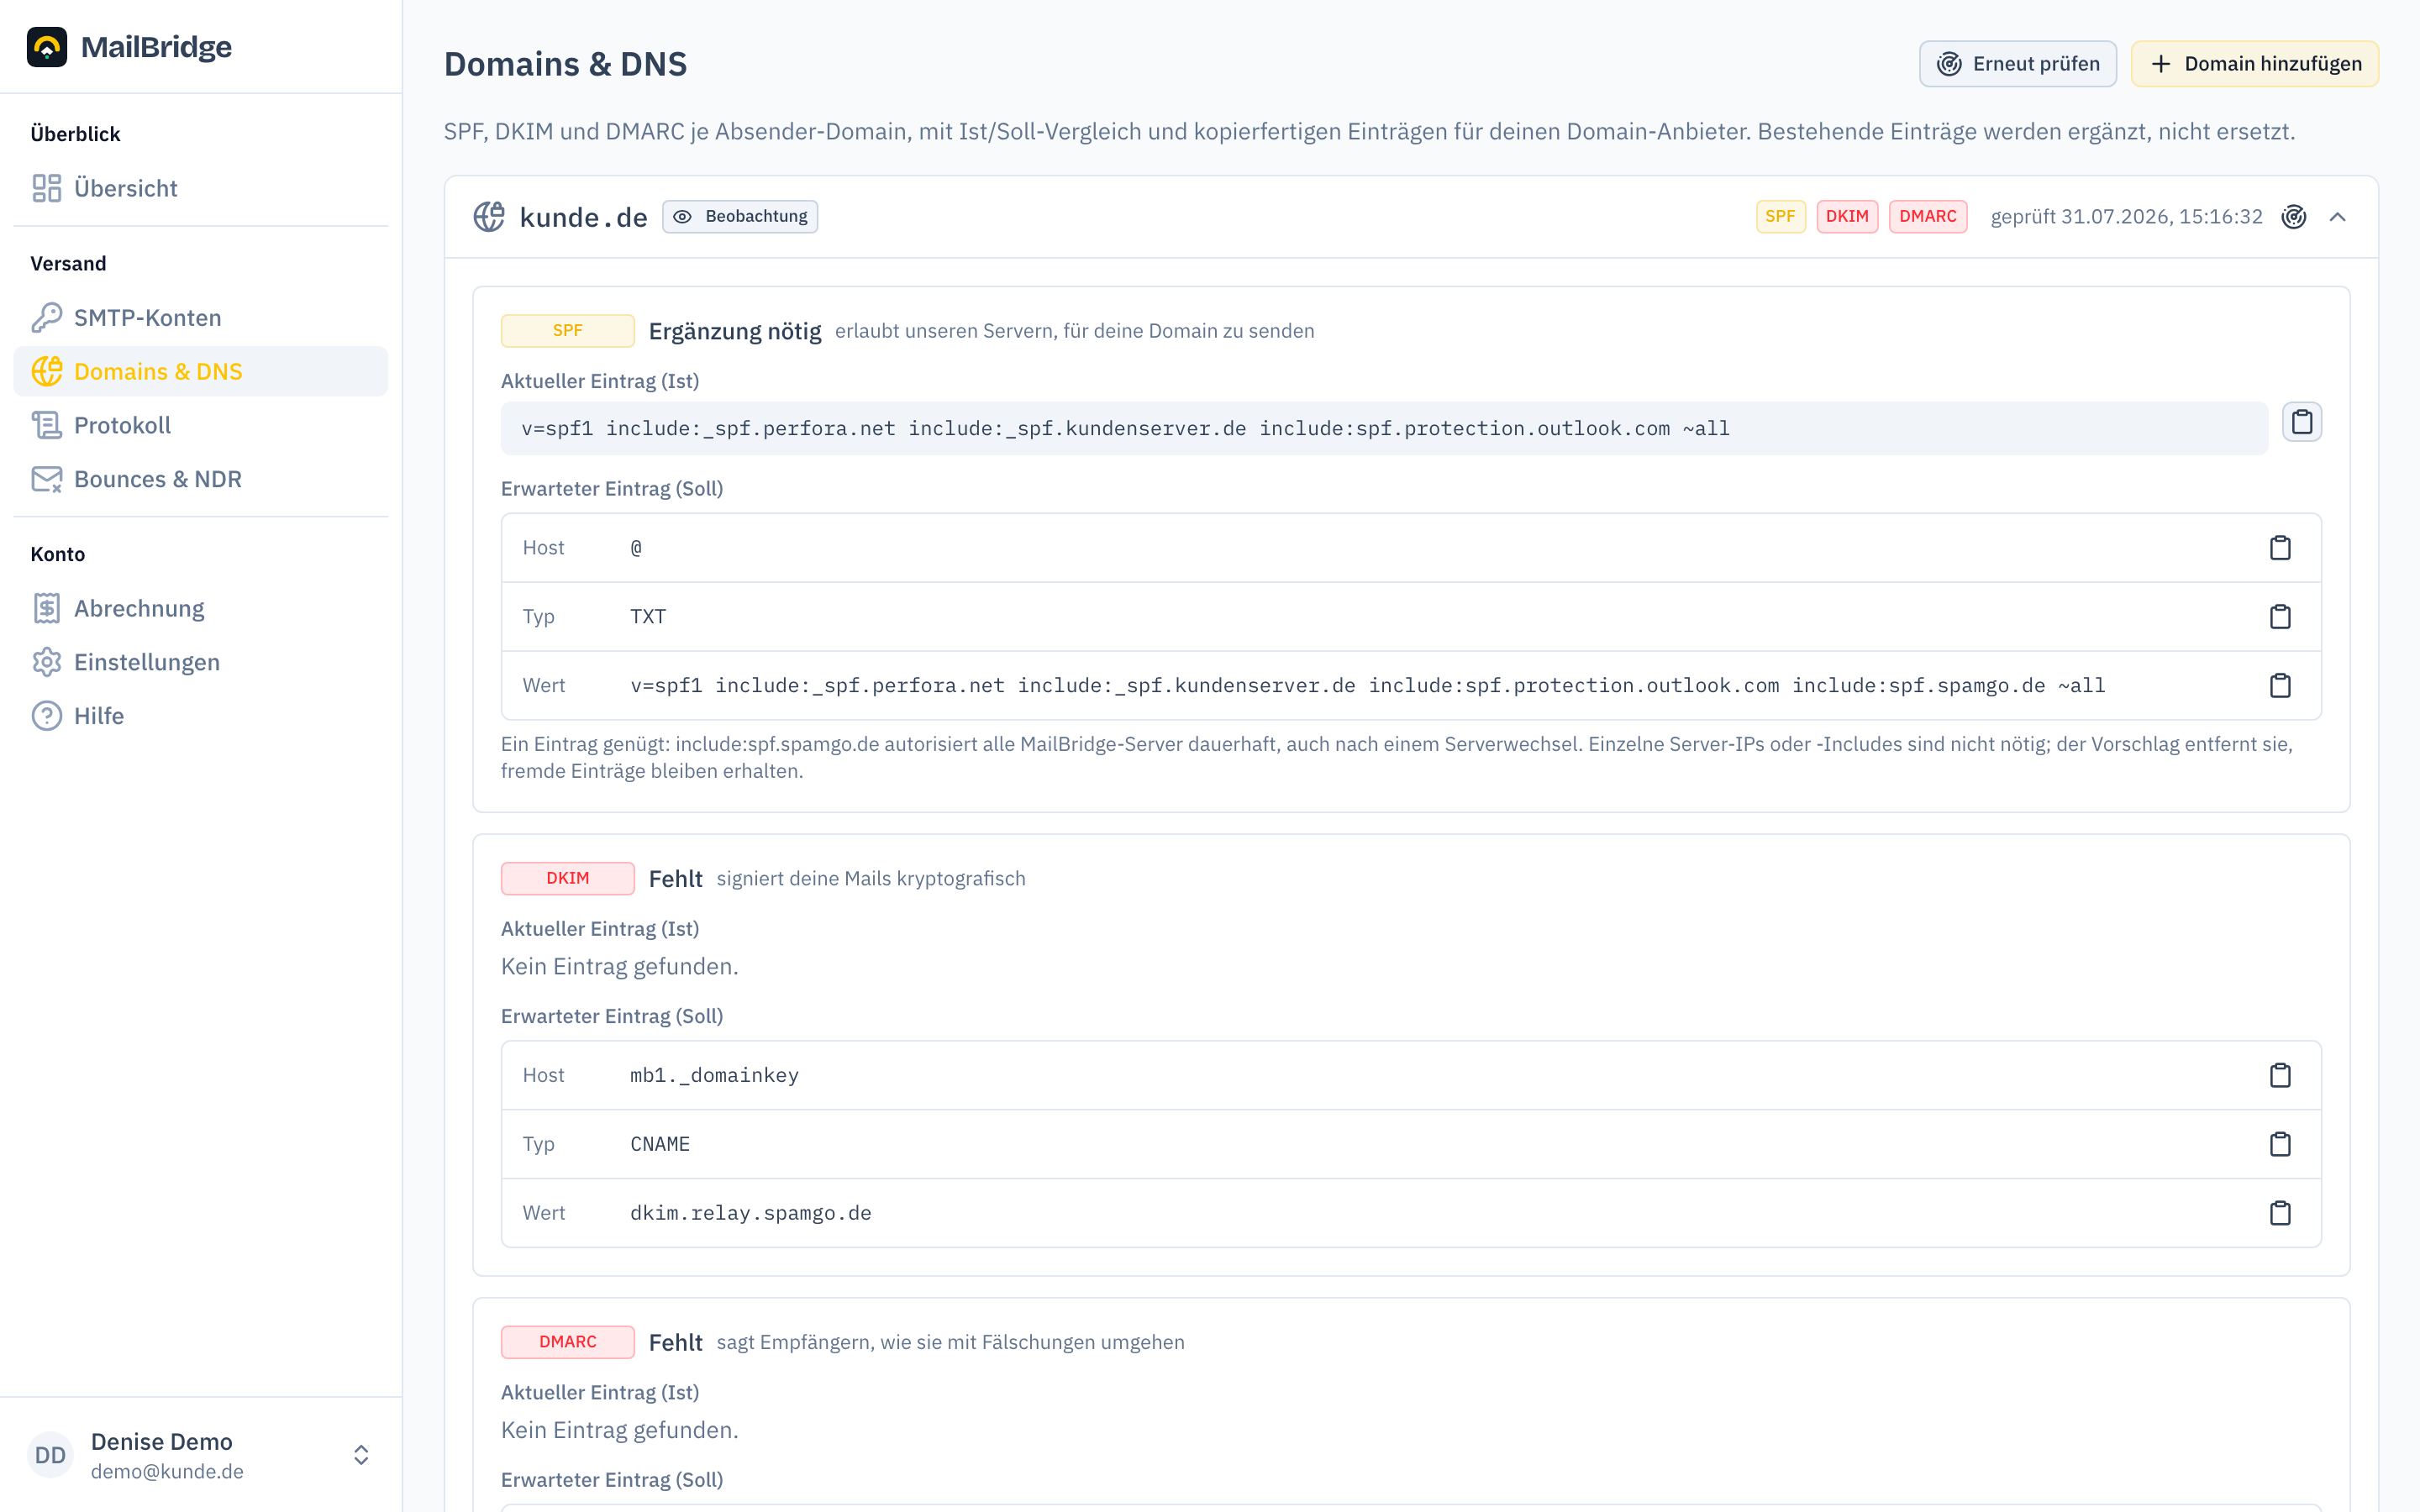Click the DMARC badge in the DMARC section

(567, 1342)
